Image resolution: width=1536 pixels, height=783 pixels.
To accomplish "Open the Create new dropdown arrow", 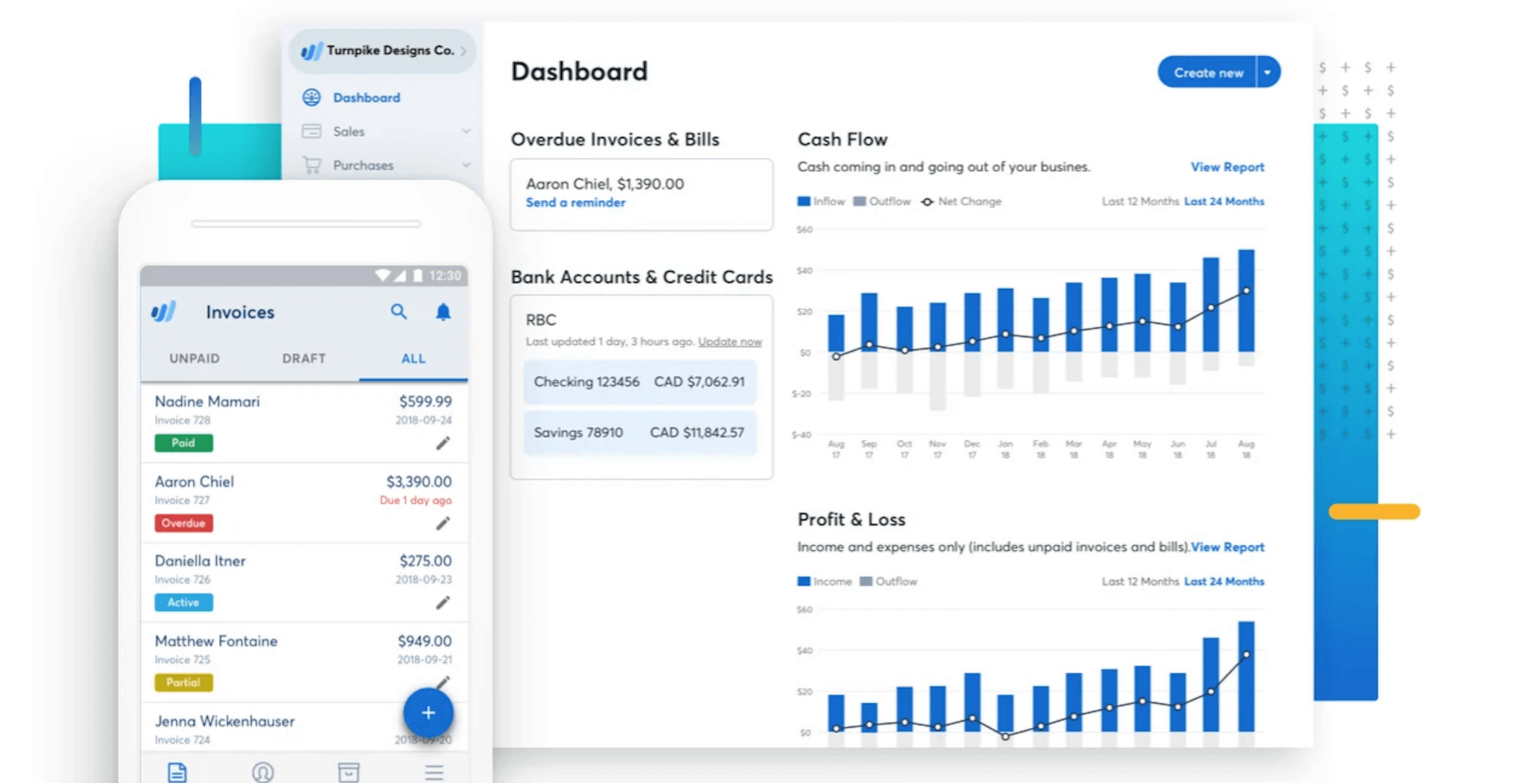I will [x=1266, y=72].
